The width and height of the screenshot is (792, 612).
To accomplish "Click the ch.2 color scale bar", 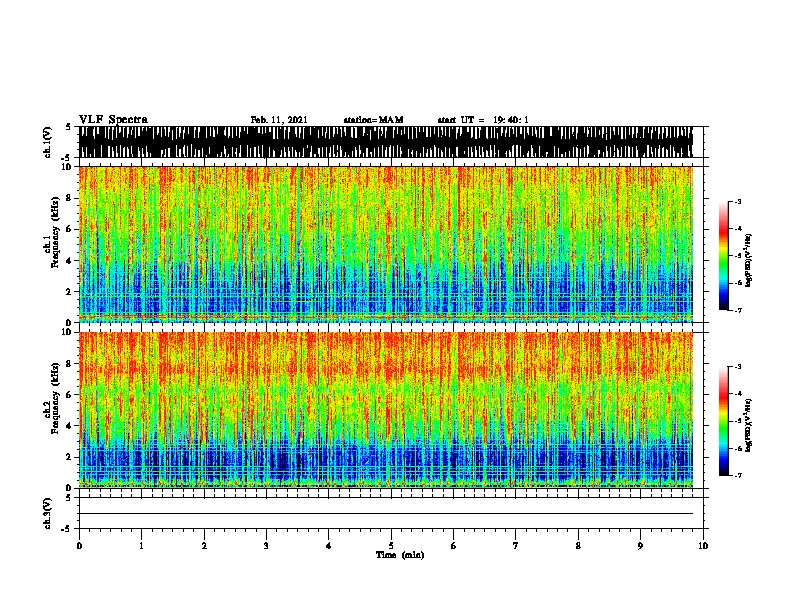I will pos(723,421).
